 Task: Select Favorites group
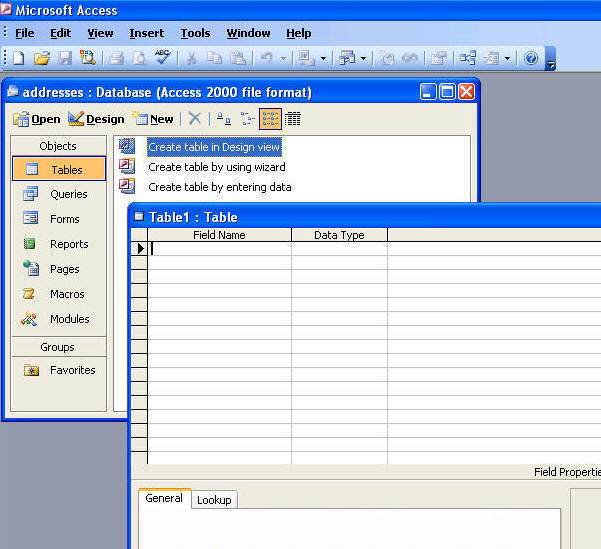click(x=58, y=370)
